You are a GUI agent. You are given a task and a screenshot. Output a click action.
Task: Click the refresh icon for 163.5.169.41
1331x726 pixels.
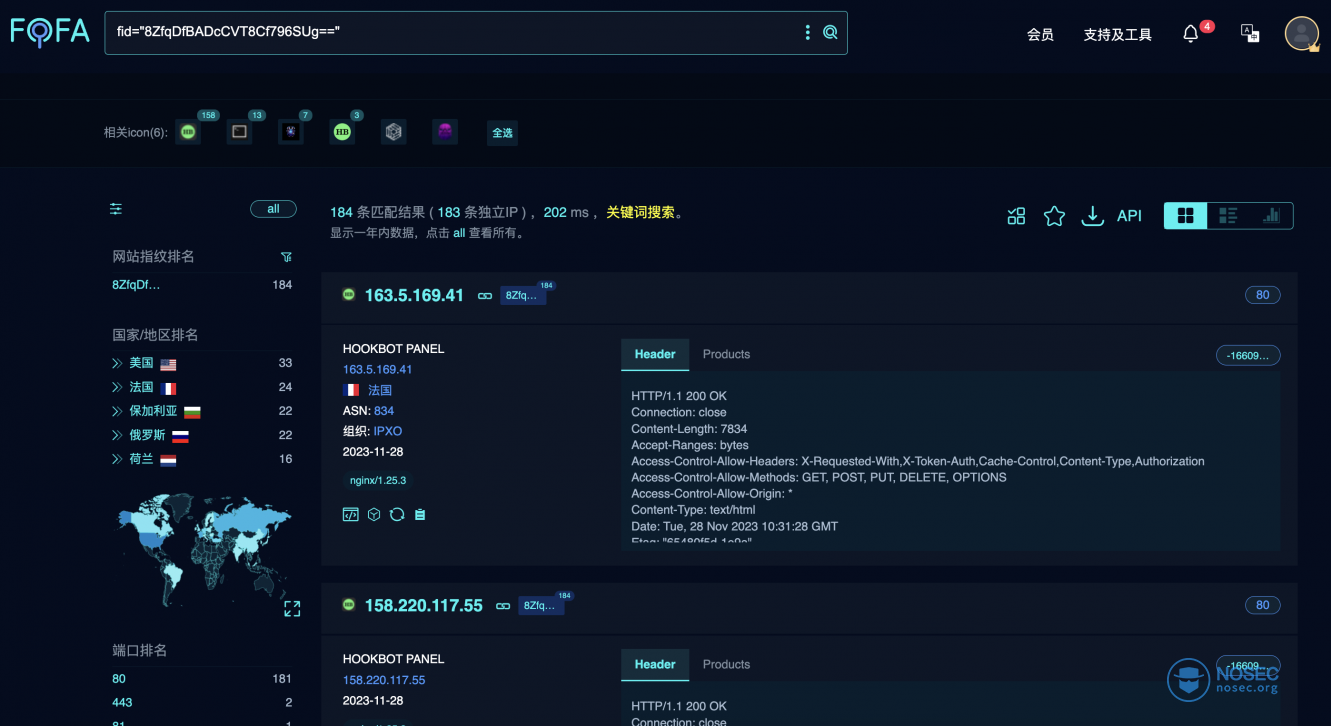tap(397, 514)
